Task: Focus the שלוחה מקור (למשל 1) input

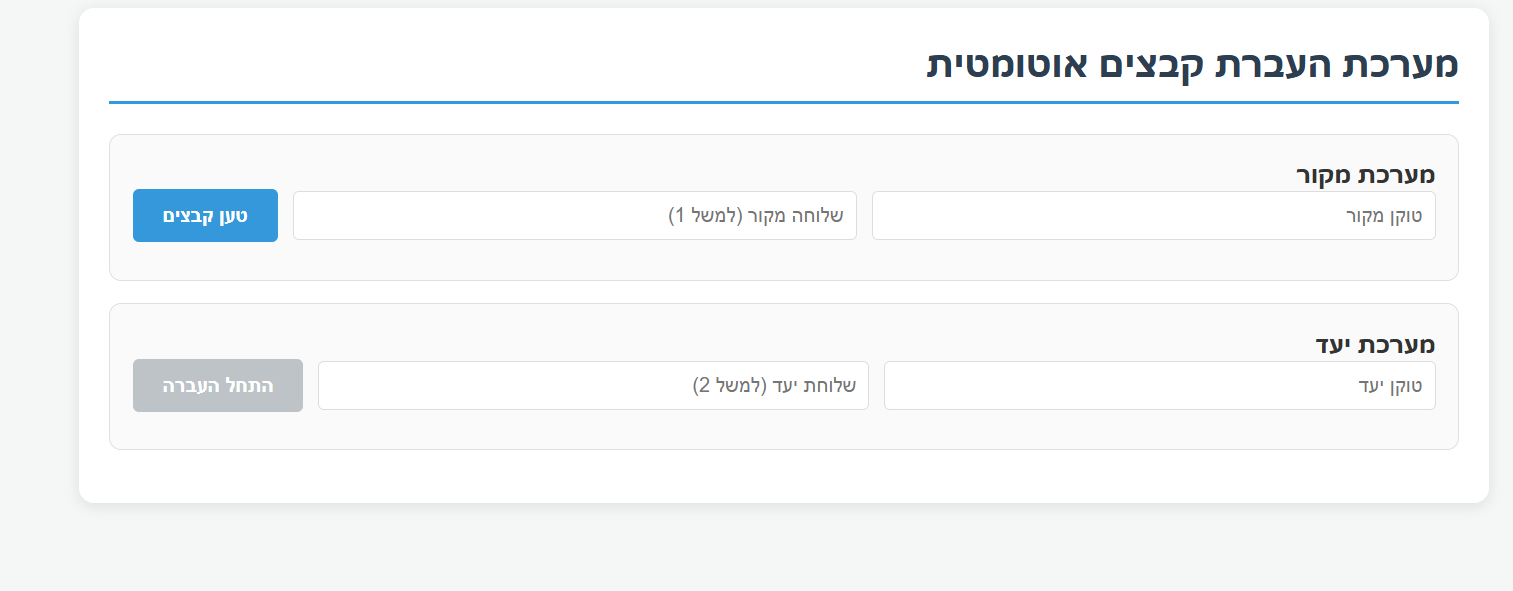Action: pyautogui.click(x=574, y=216)
